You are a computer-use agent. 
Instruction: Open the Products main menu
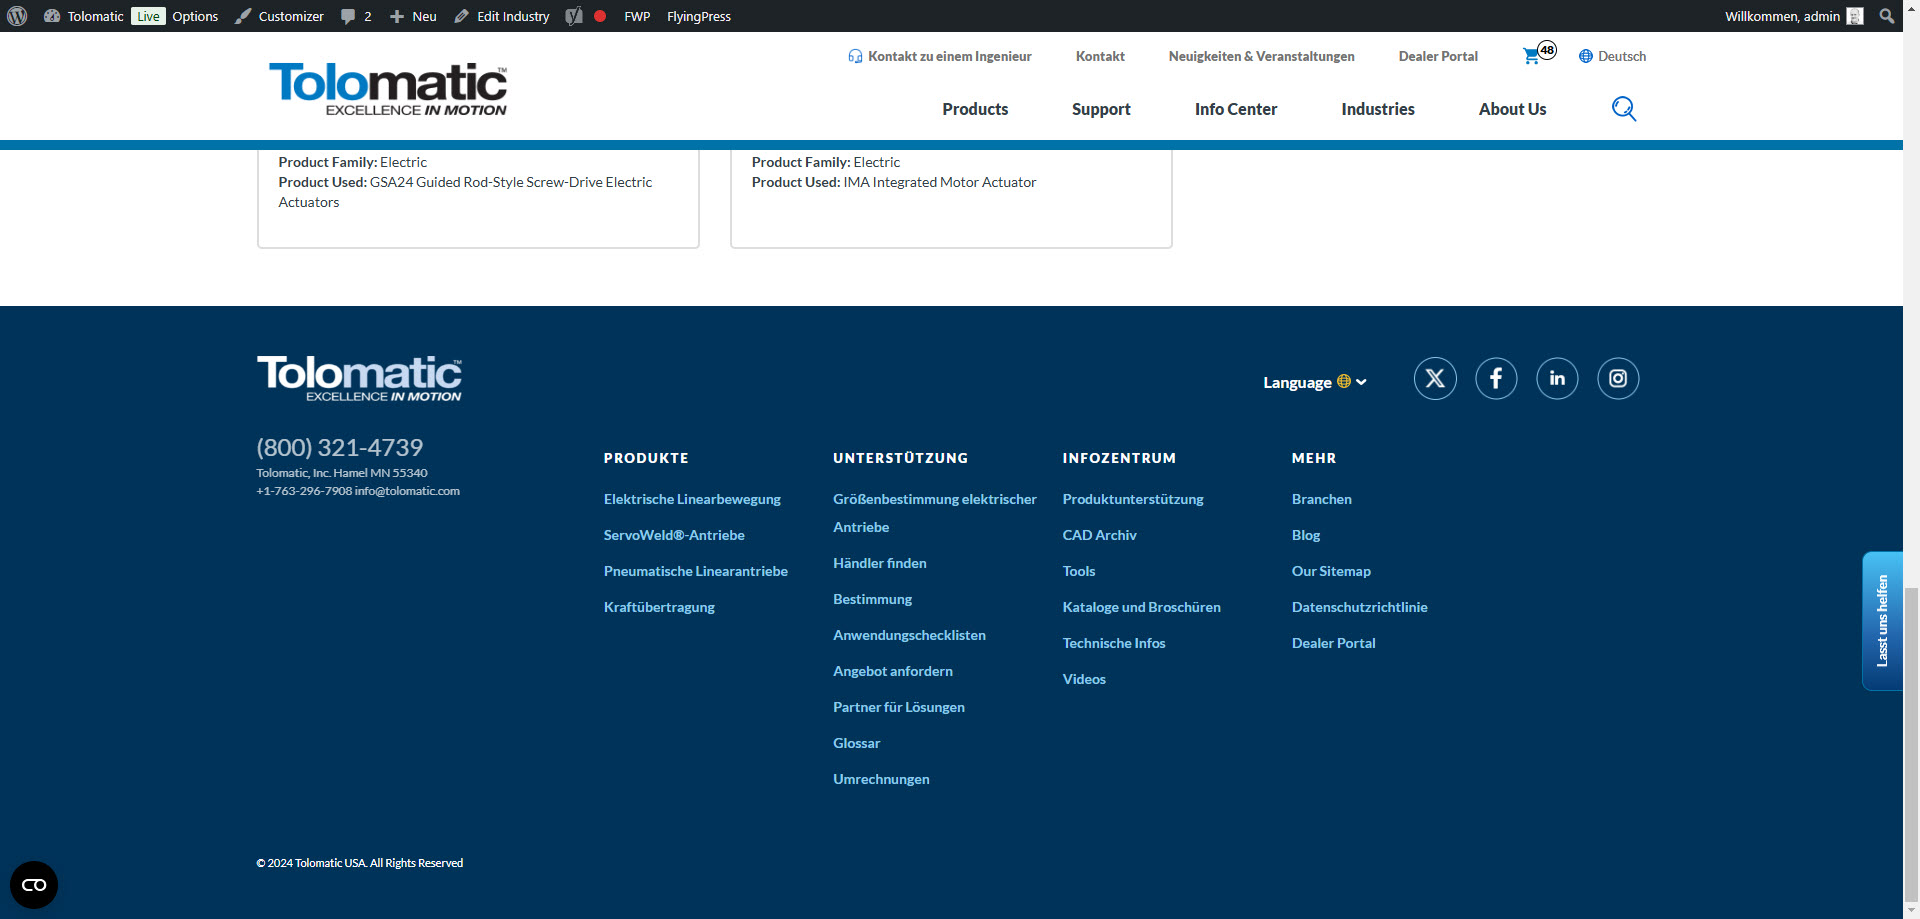tap(975, 109)
